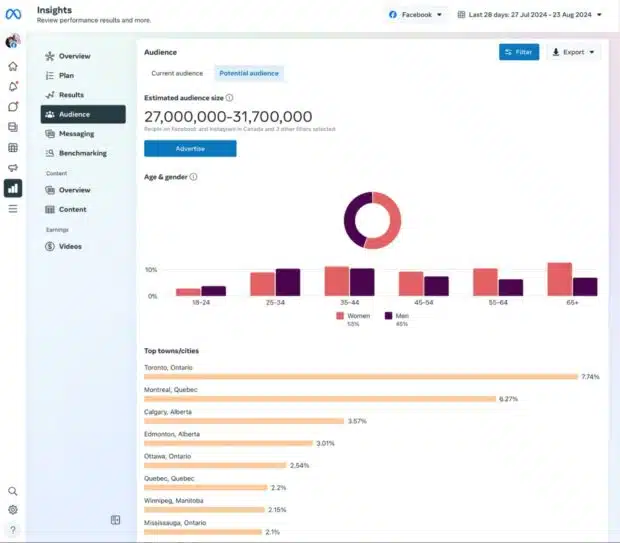Viewport: 620px width, 543px height.
Task: Click info icon beside Estimated audience size
Action: (229, 98)
